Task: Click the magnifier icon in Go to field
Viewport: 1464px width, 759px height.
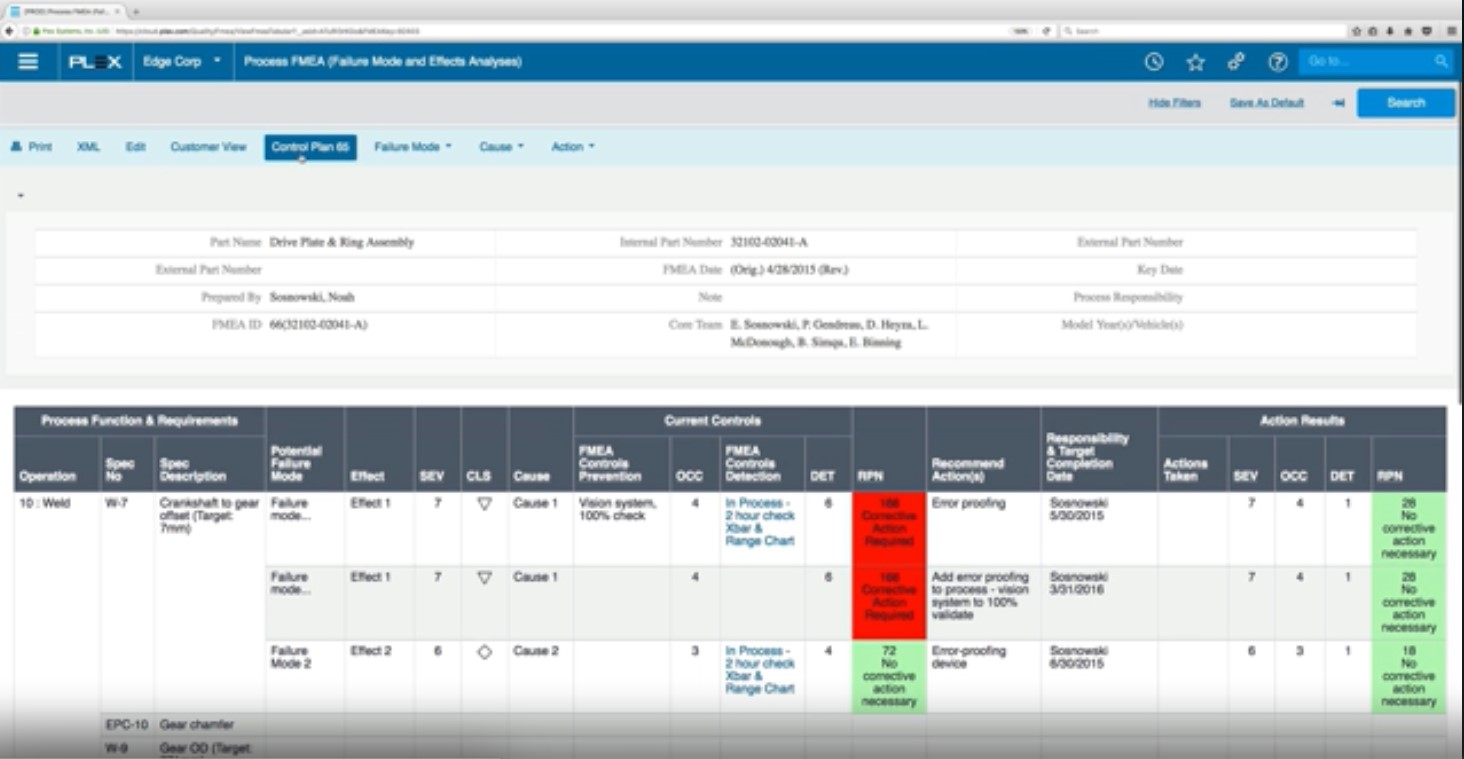Action: (1441, 61)
